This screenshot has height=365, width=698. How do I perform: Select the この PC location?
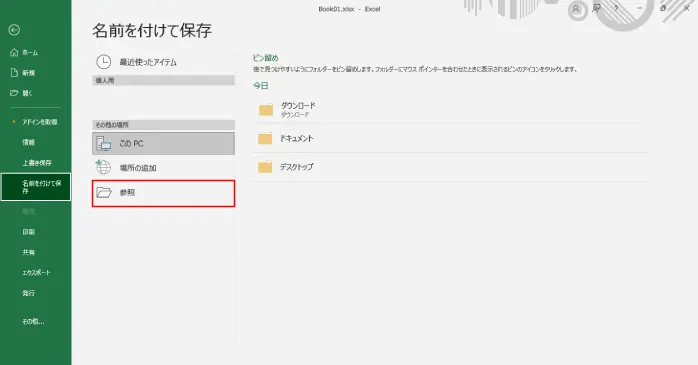pyautogui.click(x=163, y=143)
